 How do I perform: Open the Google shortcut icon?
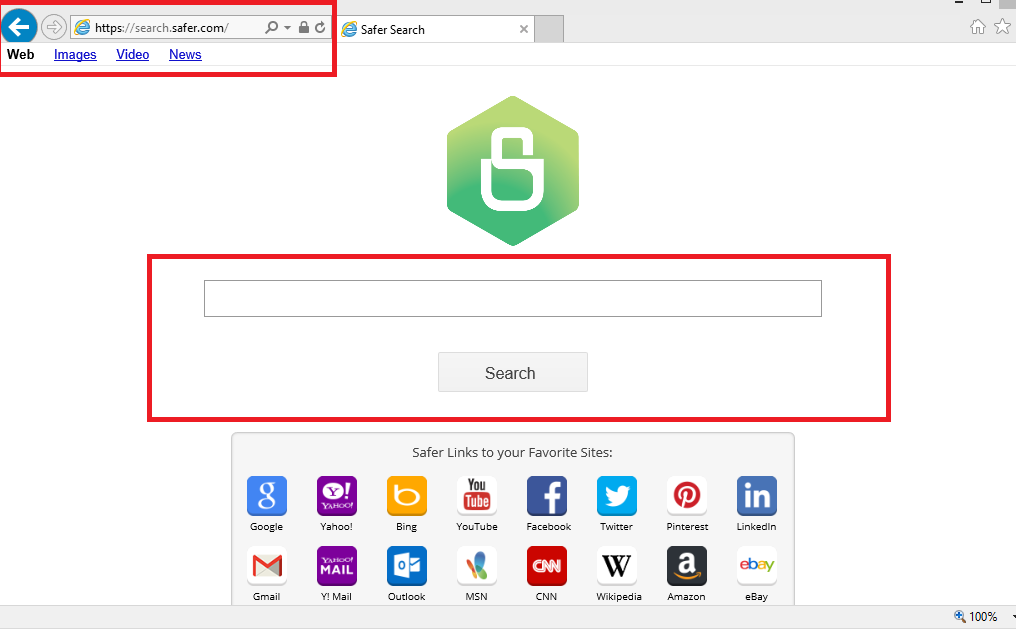tap(267, 496)
